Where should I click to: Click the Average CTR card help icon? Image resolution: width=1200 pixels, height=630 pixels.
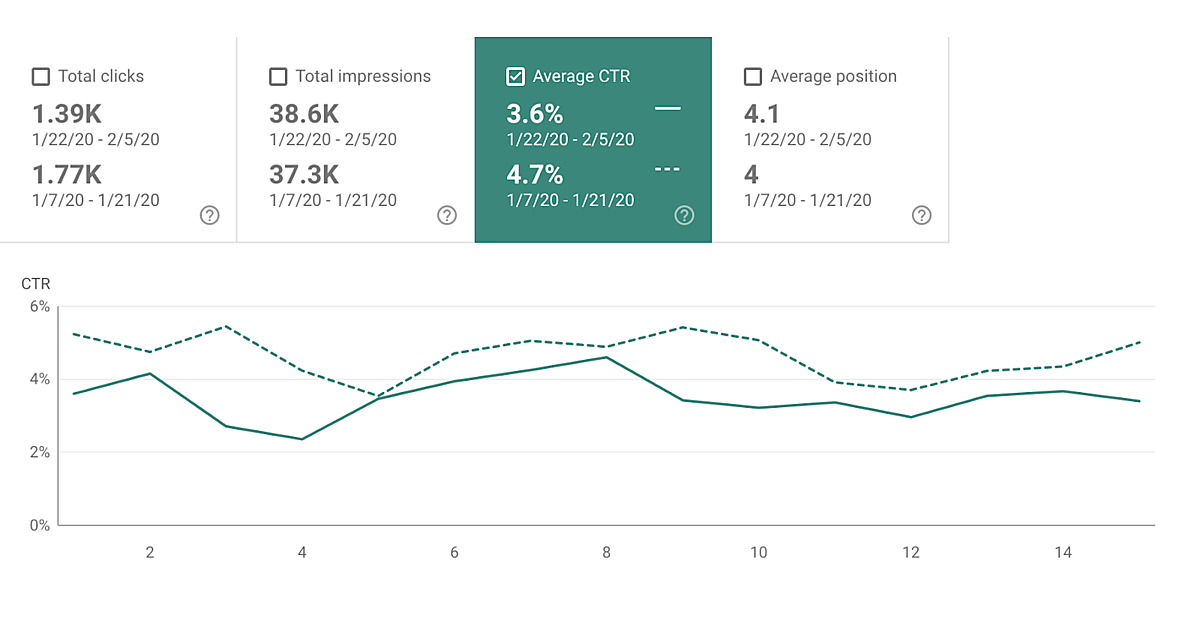click(684, 215)
